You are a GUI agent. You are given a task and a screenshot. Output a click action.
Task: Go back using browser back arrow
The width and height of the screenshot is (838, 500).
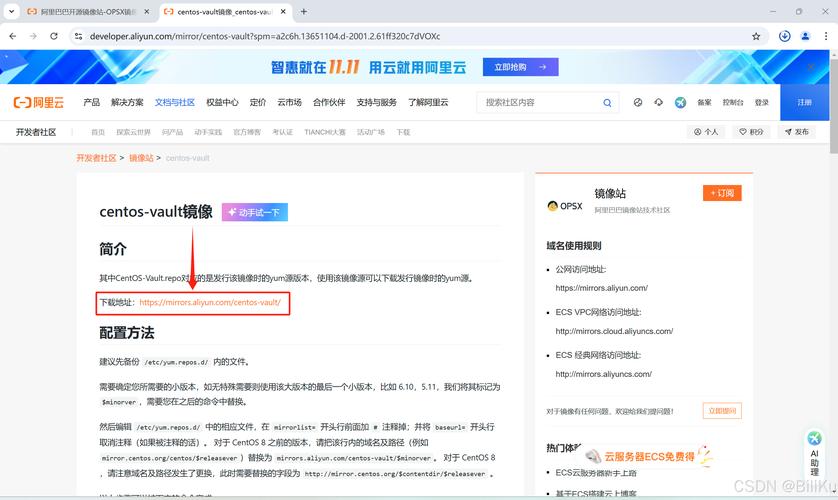13,36
